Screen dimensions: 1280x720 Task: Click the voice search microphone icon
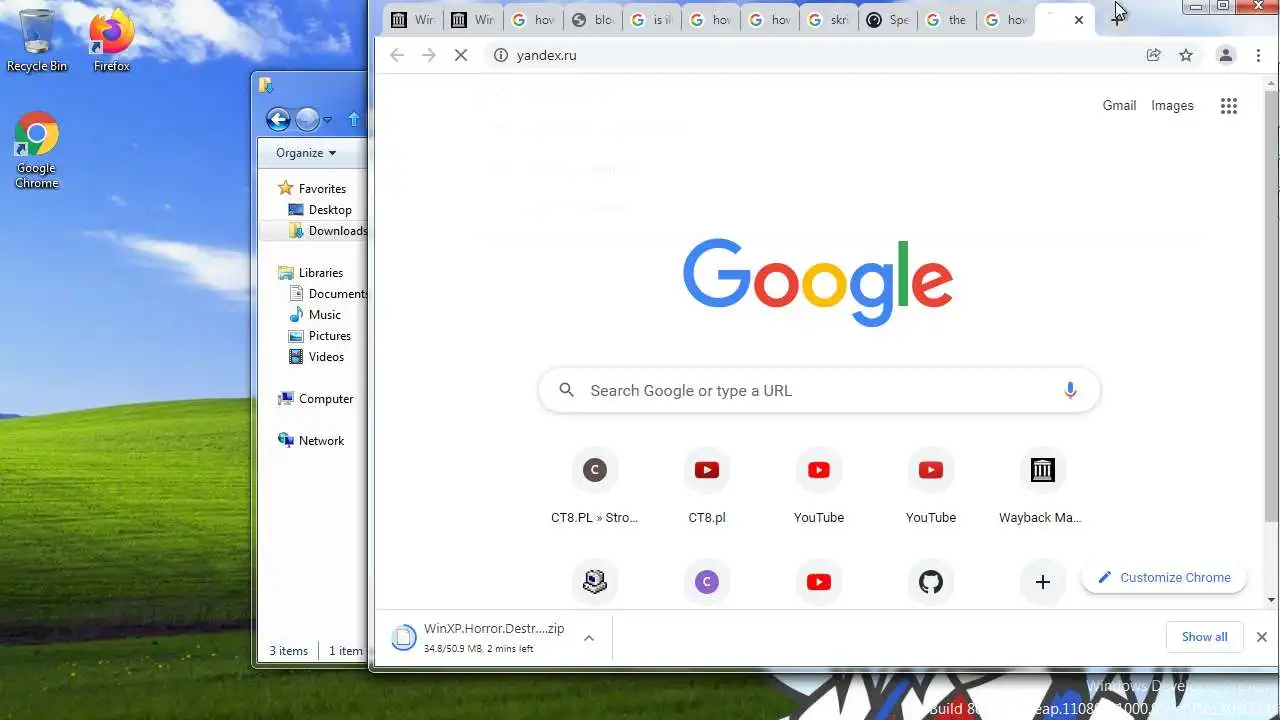[x=1070, y=390]
